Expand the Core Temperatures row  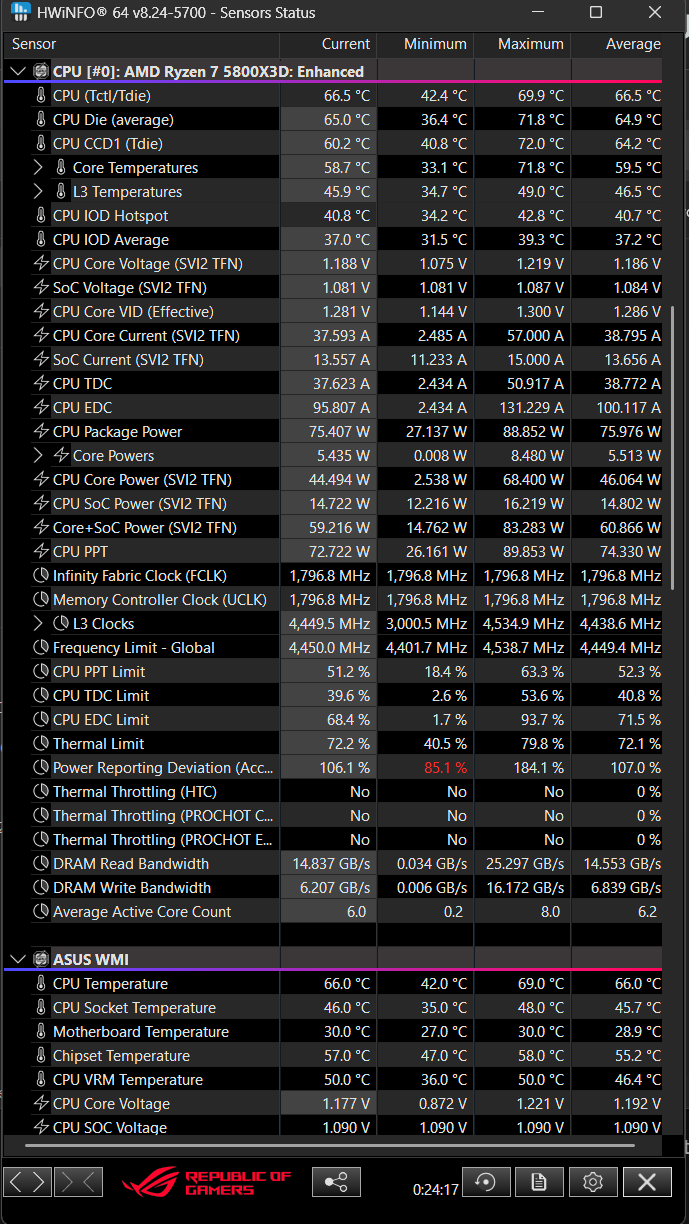[x=38, y=167]
